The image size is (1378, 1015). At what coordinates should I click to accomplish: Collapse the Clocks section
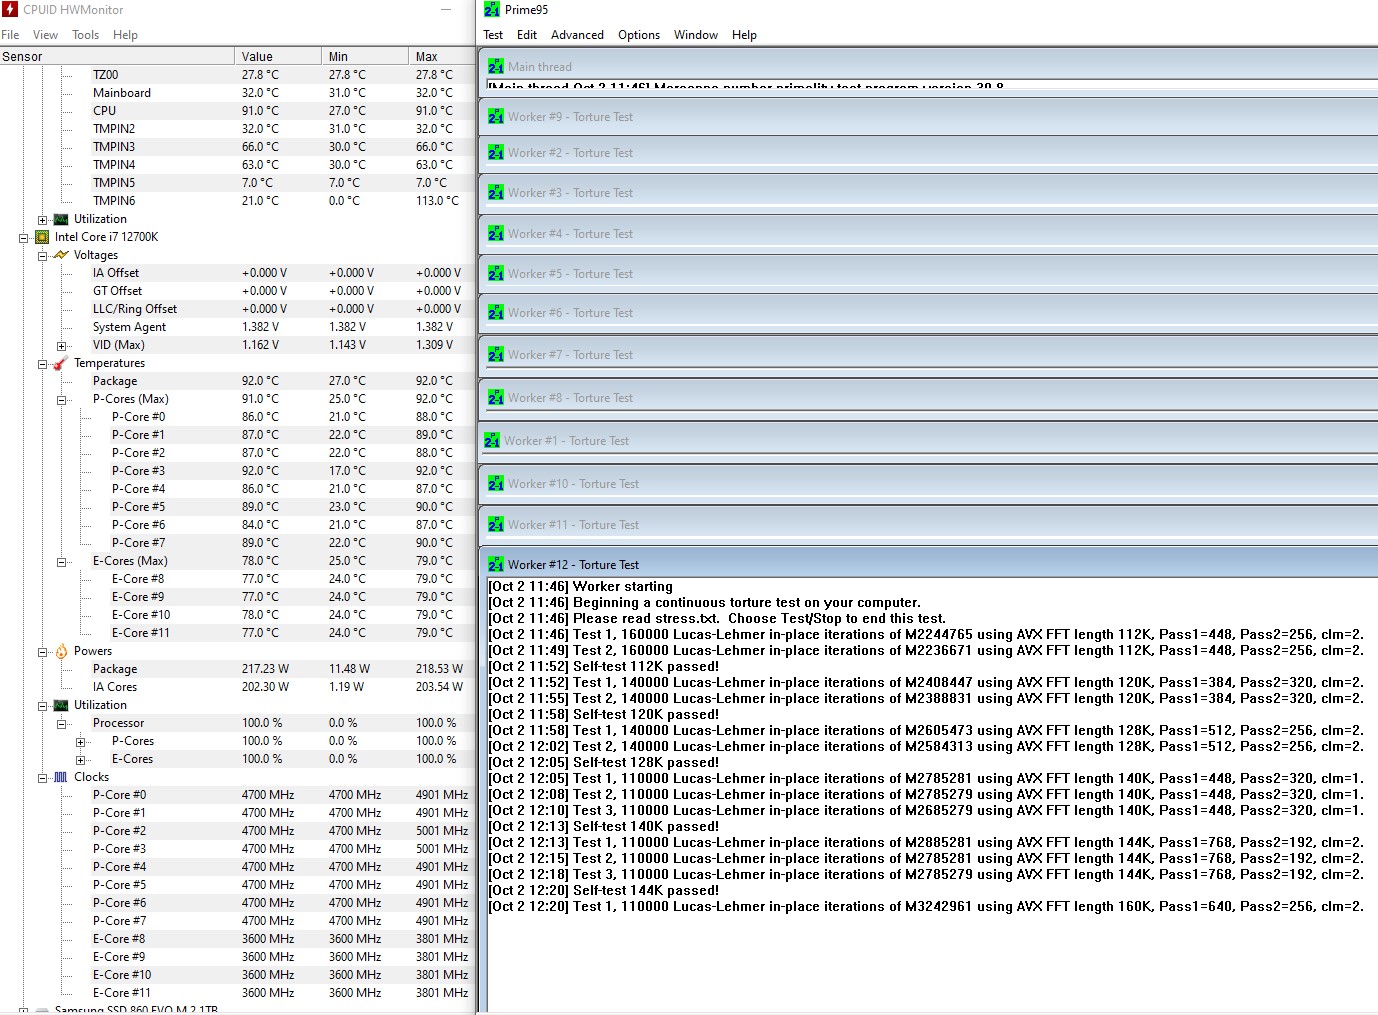click(x=42, y=778)
